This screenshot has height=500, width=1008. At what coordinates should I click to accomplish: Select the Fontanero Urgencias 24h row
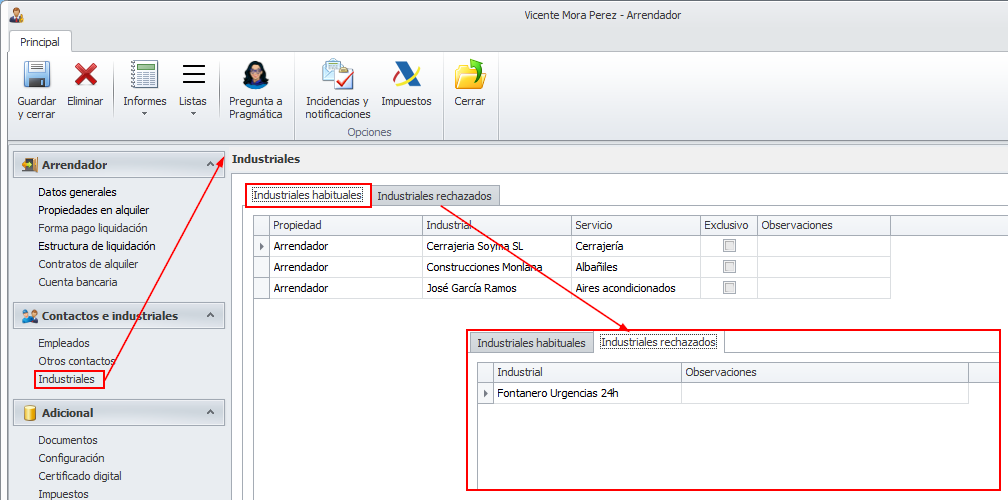[x=723, y=393]
